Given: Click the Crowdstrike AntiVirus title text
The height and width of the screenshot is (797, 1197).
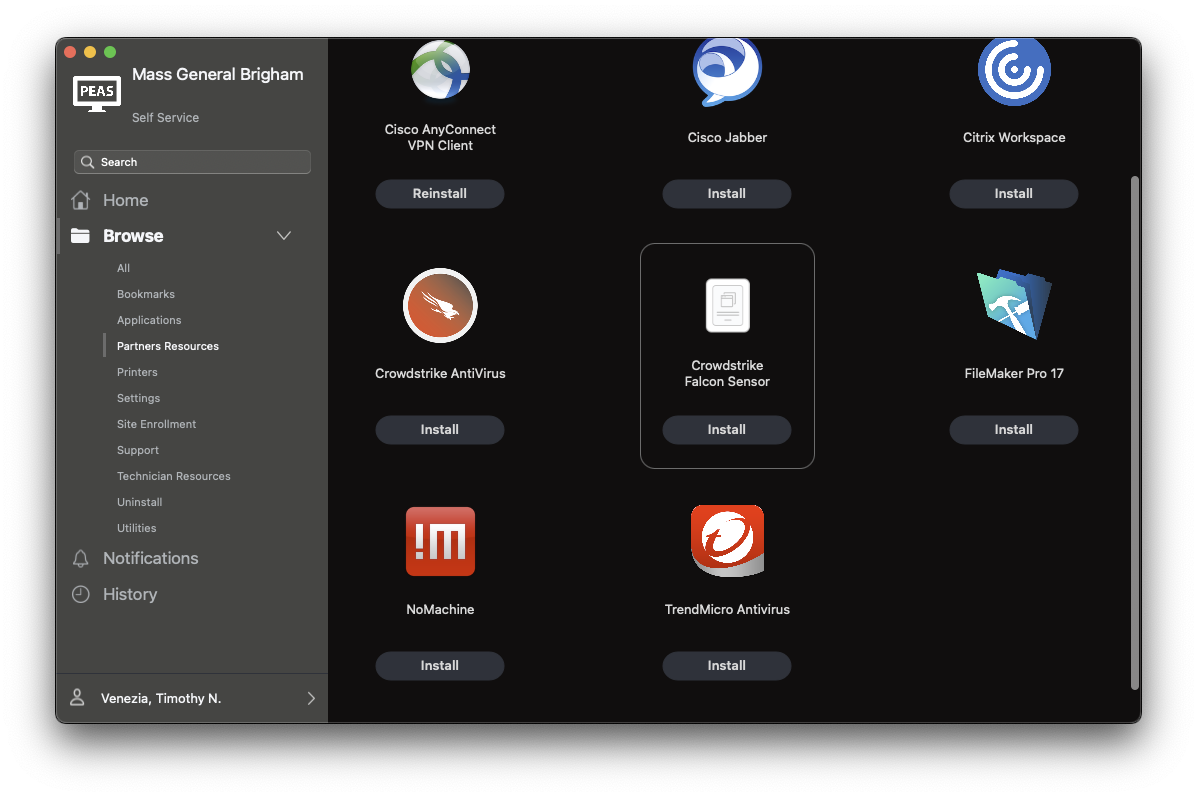Looking at the screenshot, I should pyautogui.click(x=440, y=373).
